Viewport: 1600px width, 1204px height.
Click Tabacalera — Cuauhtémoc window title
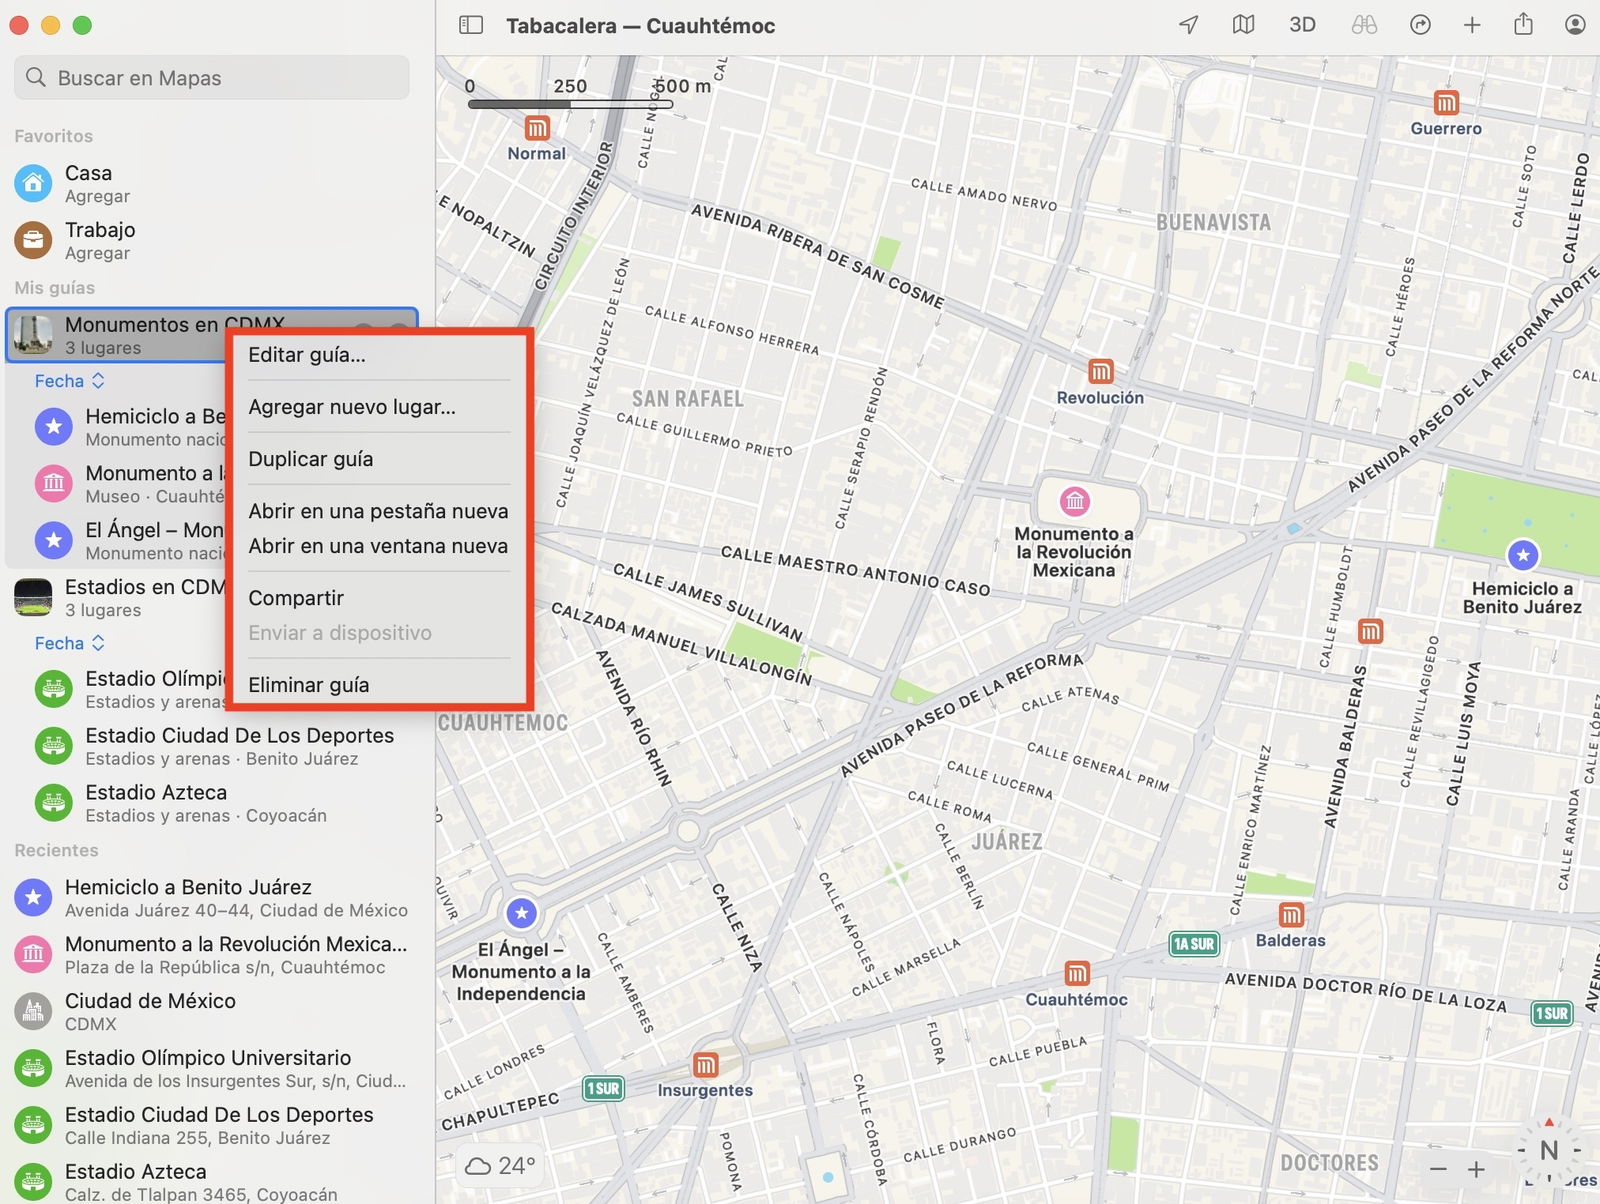[x=640, y=26]
